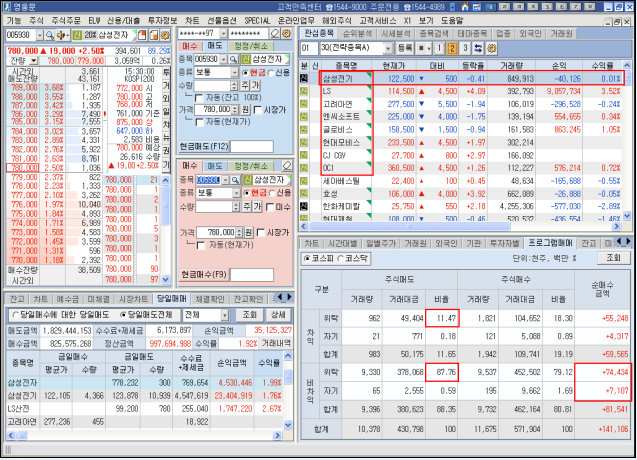This screenshot has height=460, width=637.
Task: Click the small blue icon after phone number 1544-4989
Action: (x=453, y=7)
